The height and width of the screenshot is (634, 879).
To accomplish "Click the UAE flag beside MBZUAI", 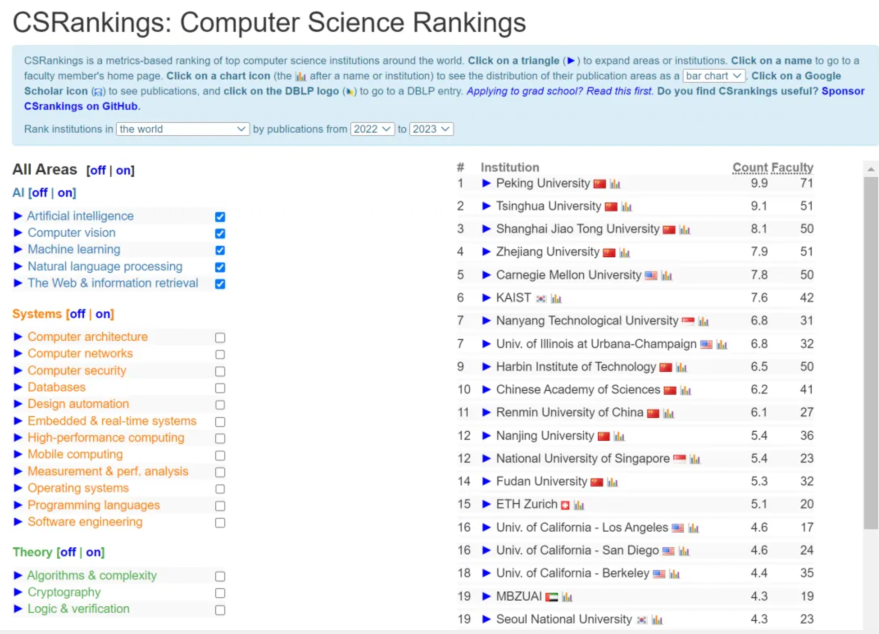I will 552,597.
